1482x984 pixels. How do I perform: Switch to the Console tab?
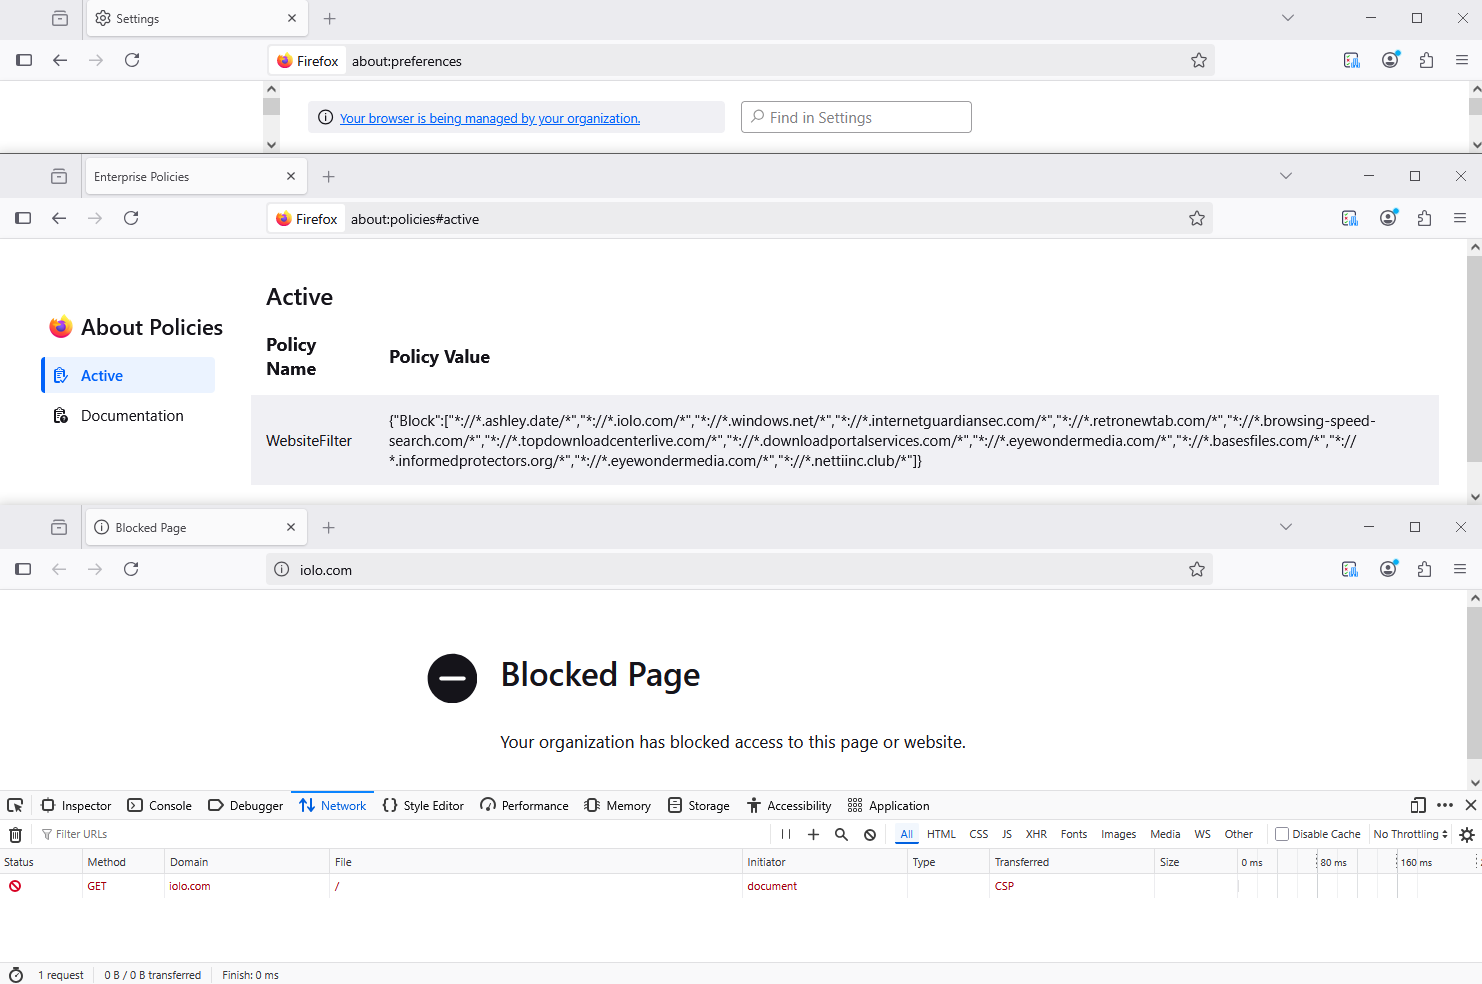coord(160,805)
